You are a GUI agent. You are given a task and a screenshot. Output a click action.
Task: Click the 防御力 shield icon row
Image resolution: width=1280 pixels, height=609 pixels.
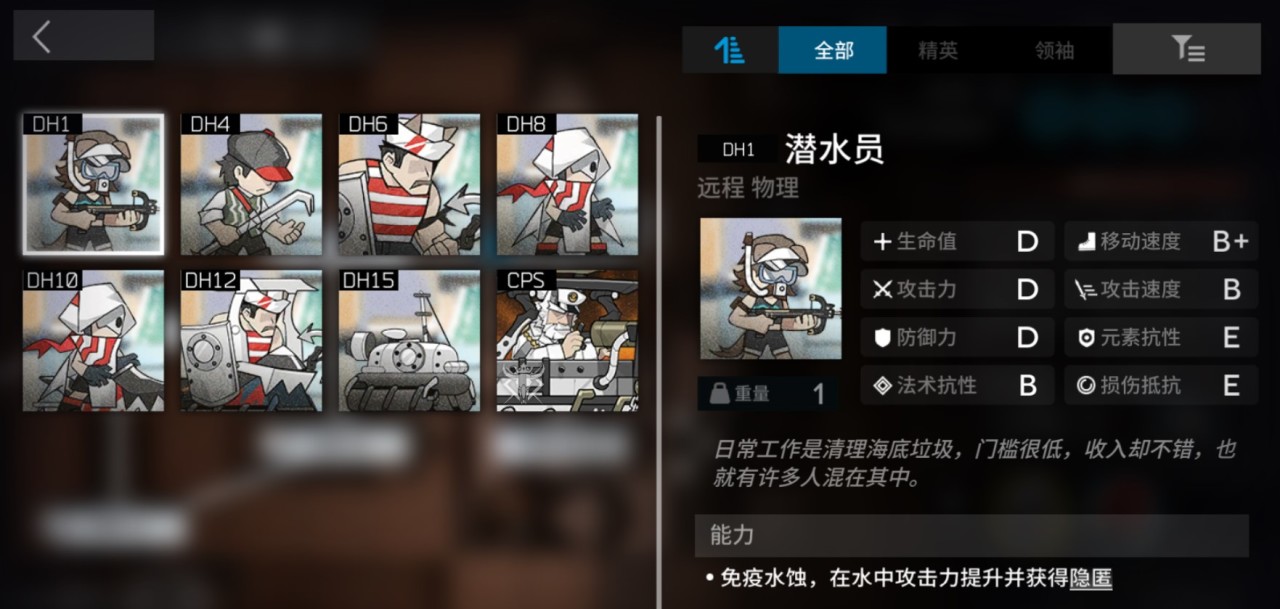click(x=957, y=337)
